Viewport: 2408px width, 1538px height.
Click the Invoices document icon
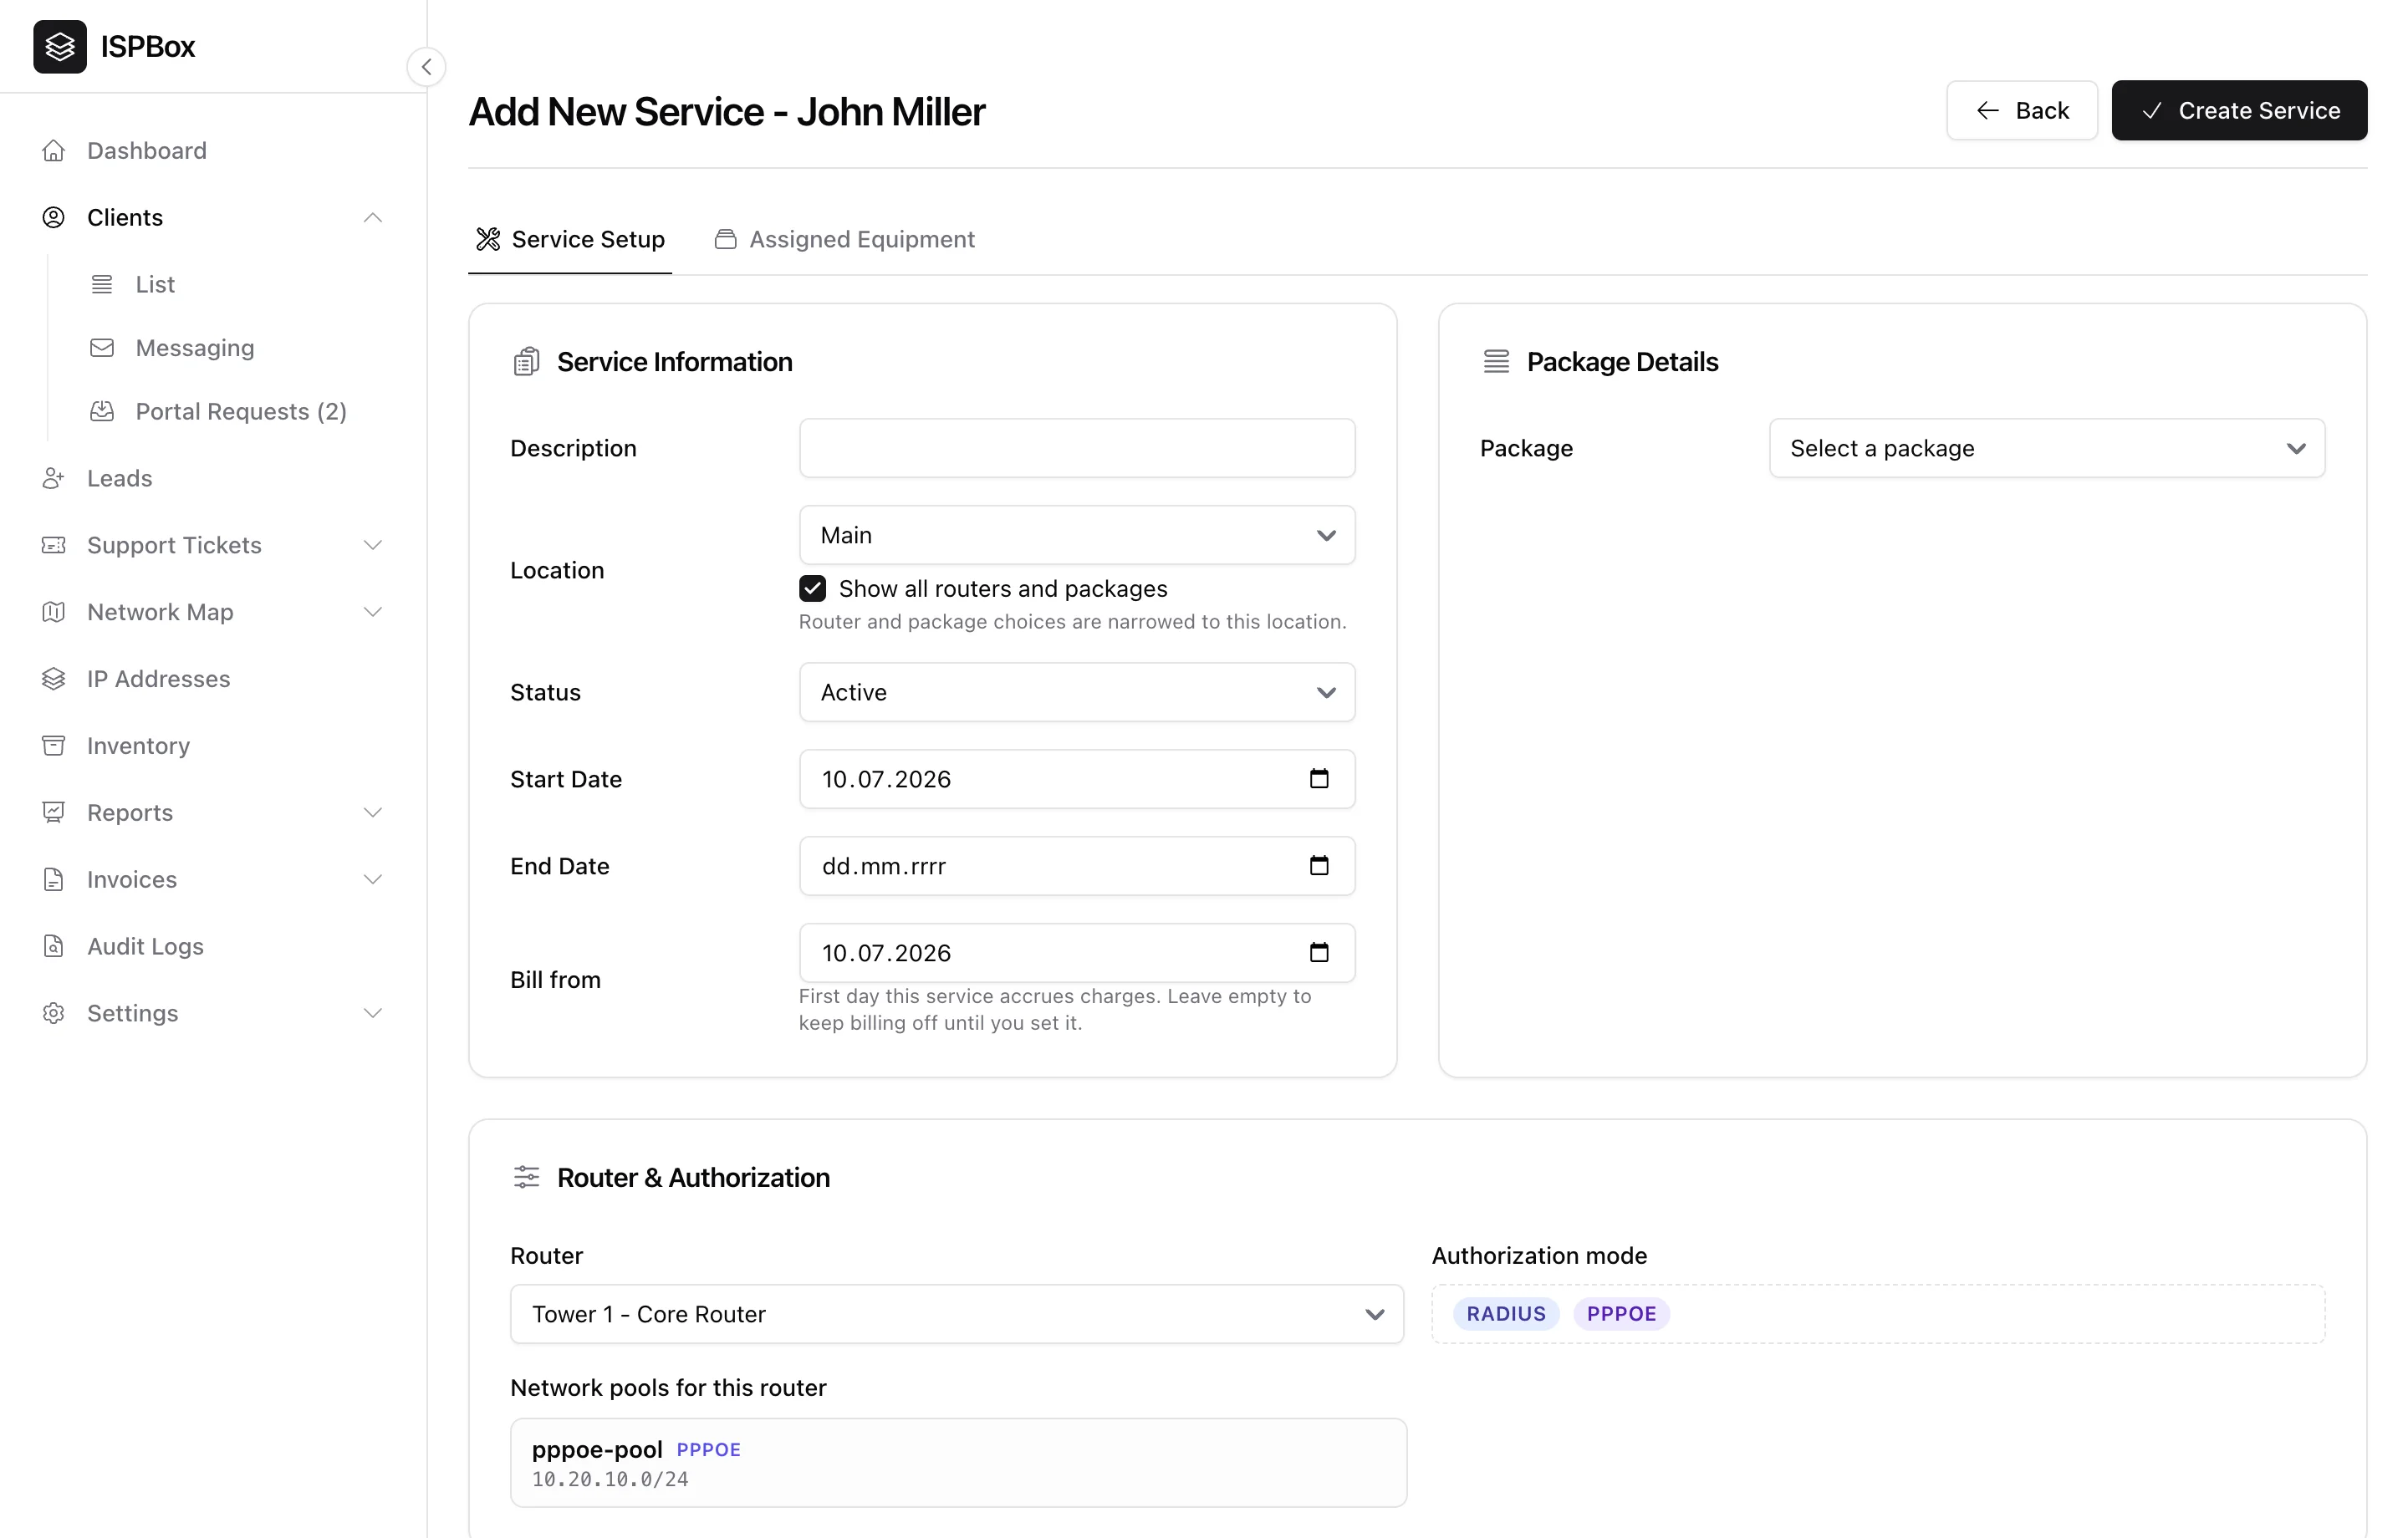[53, 880]
